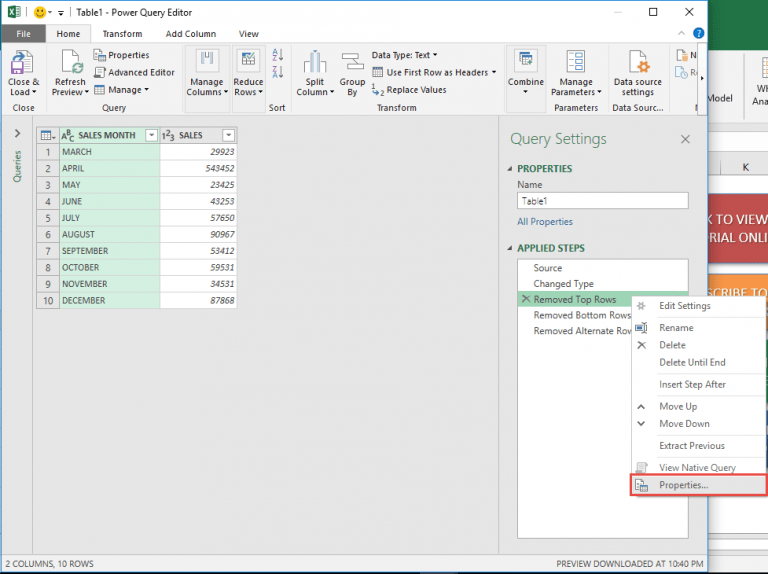This screenshot has height=574, width=768.
Task: Expand the Queries side pane
Action: pyautogui.click(x=18, y=133)
